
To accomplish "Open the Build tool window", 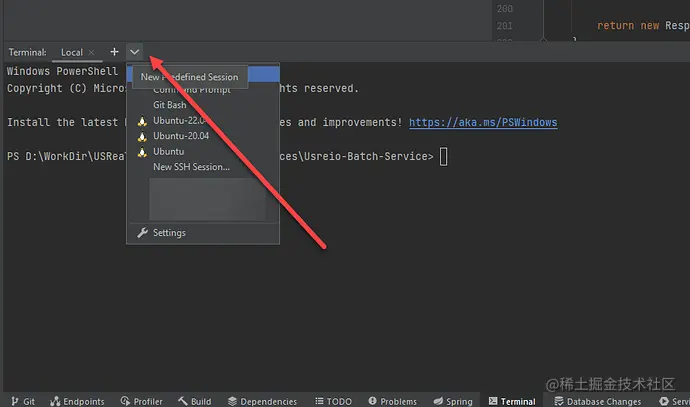I will tap(195, 401).
